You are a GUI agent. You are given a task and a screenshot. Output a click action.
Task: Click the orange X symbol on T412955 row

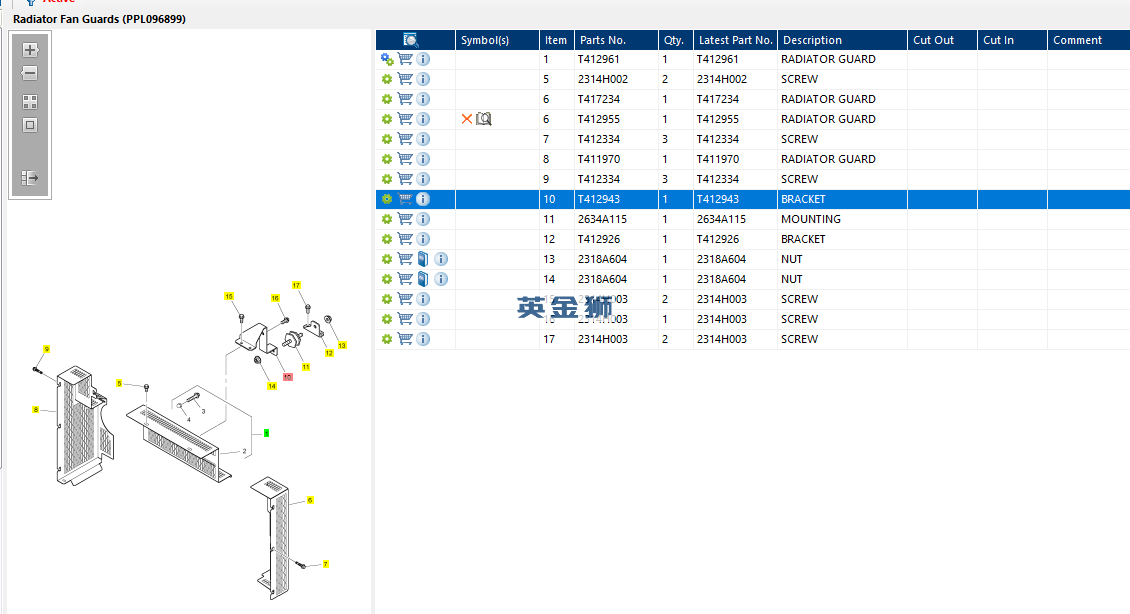tap(466, 119)
